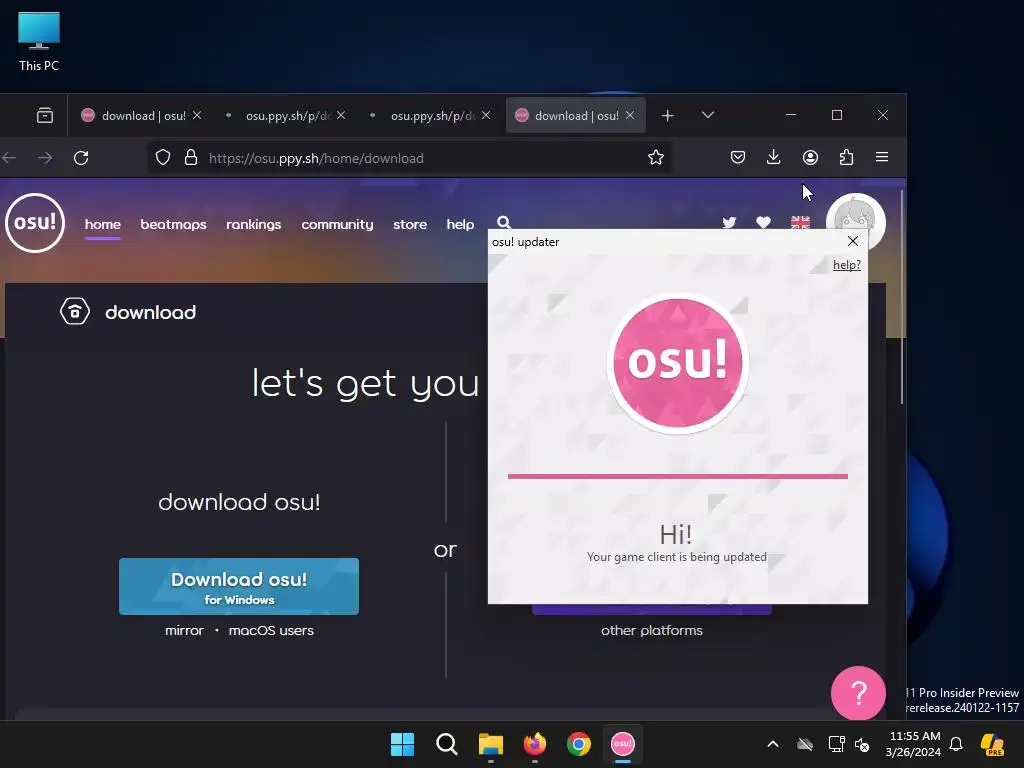
Task: Open the beatmaps navigation menu
Action: [x=173, y=224]
